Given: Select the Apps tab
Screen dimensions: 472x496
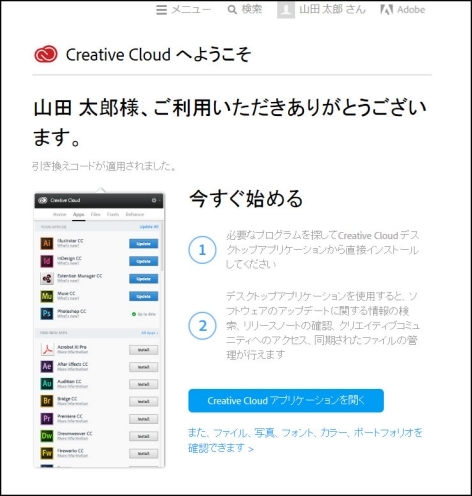Looking at the screenshot, I should click(x=79, y=214).
